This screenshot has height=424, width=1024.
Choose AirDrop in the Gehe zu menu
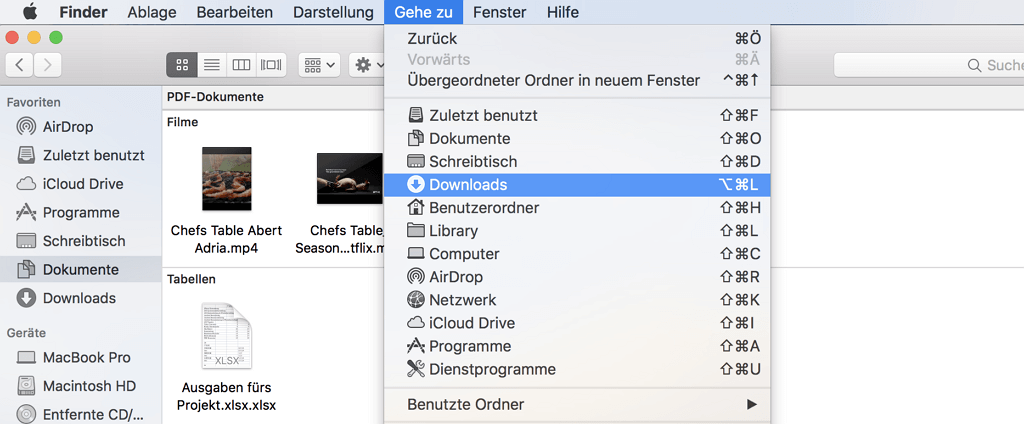click(x=577, y=277)
